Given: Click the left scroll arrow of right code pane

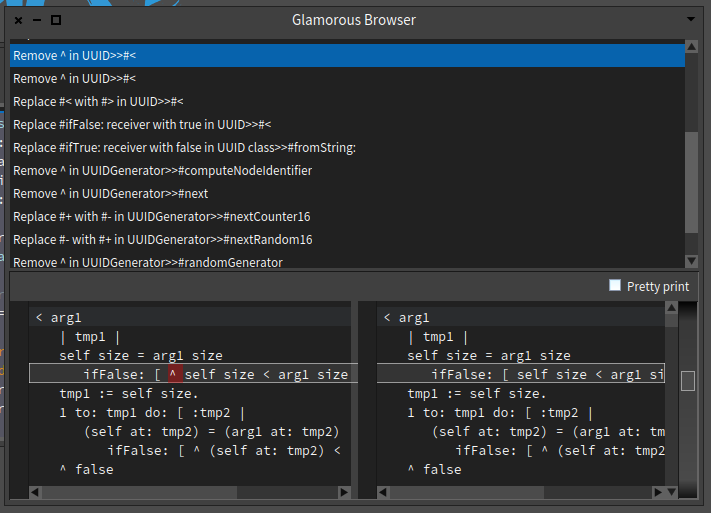Looking at the screenshot, I should pos(383,492).
